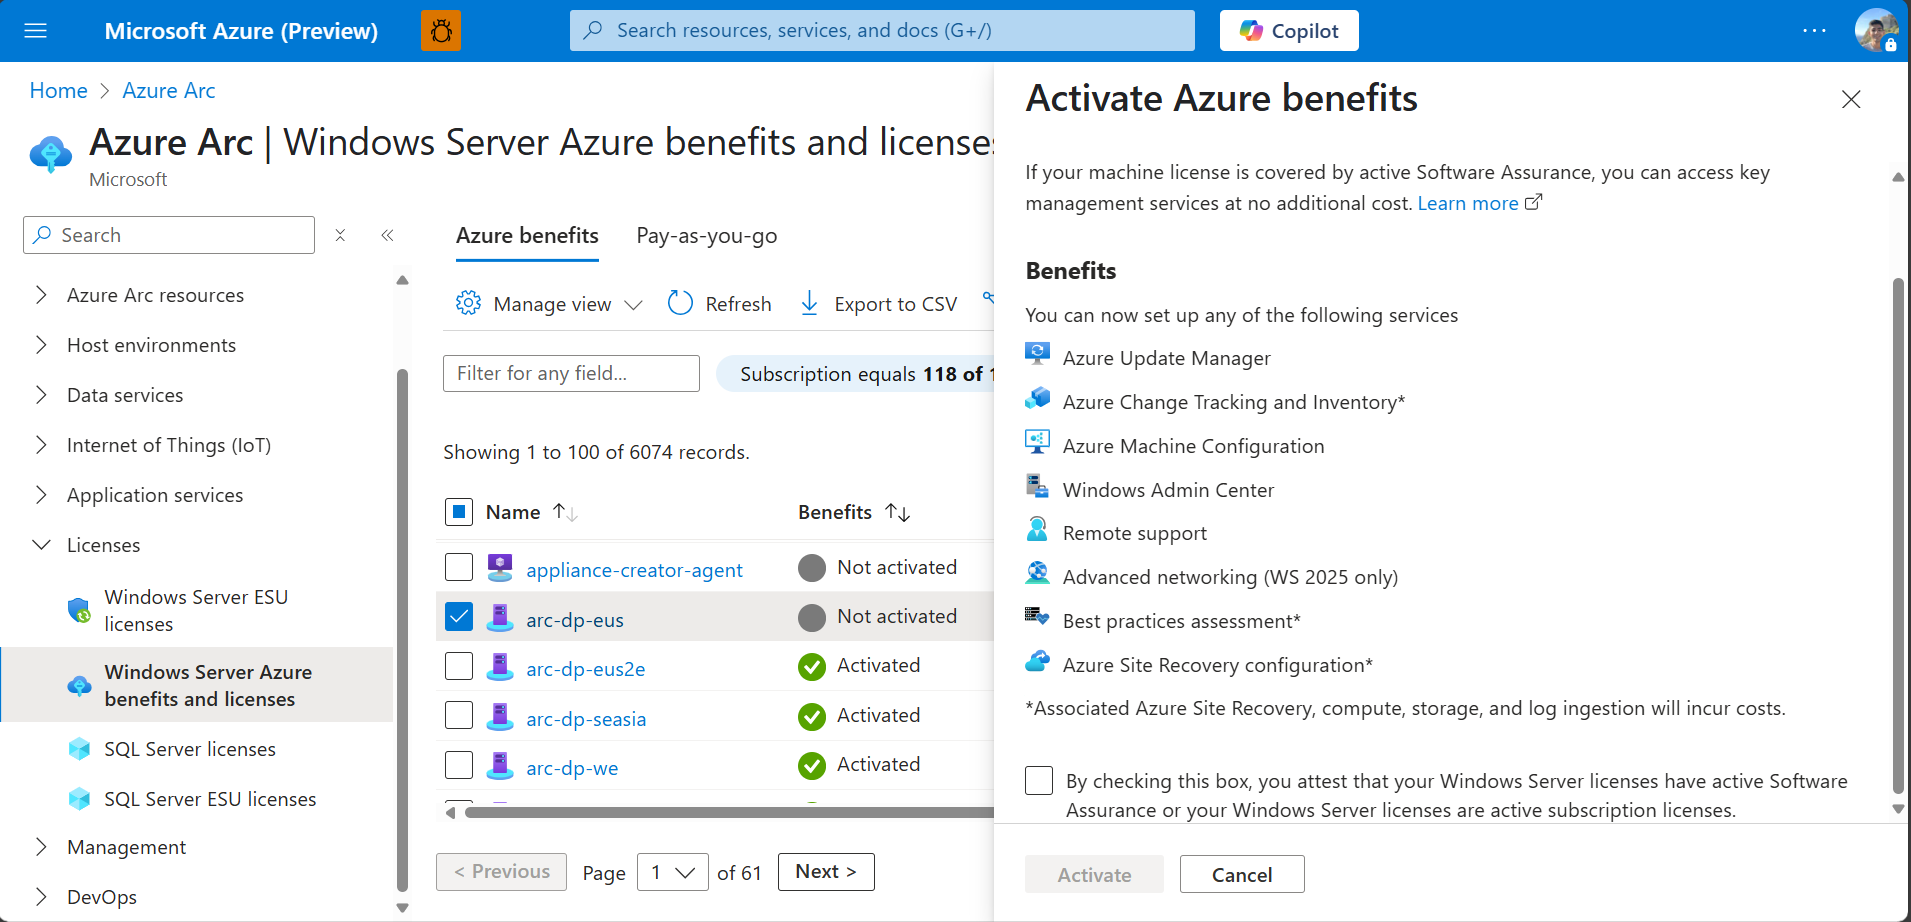Open the Learn more link
Screen dimensions: 1911x922
[x=1469, y=203]
